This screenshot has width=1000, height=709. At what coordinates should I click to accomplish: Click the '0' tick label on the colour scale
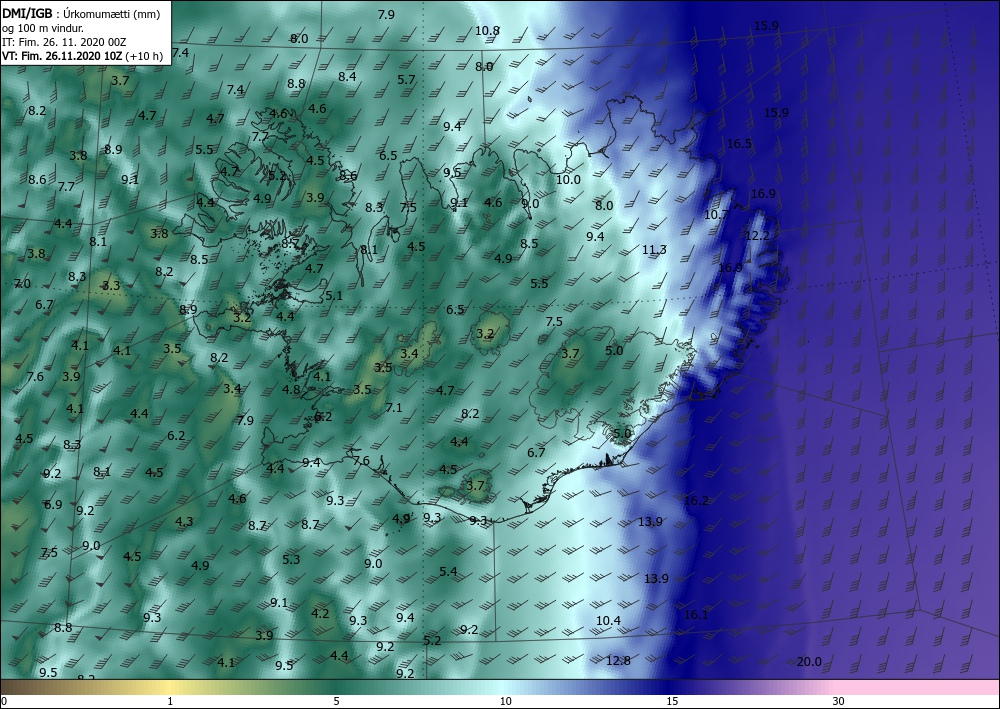(x=4, y=701)
